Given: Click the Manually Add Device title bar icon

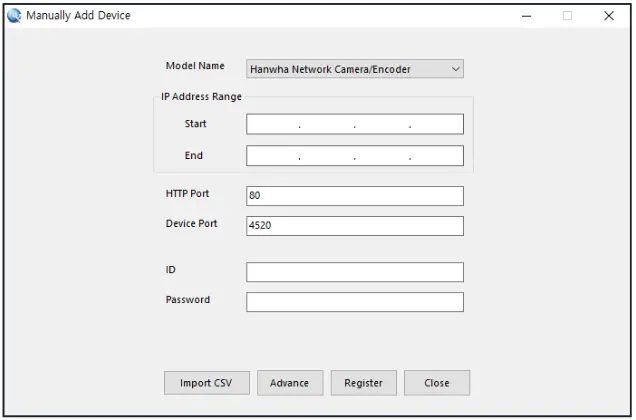Looking at the screenshot, I should [14, 16].
